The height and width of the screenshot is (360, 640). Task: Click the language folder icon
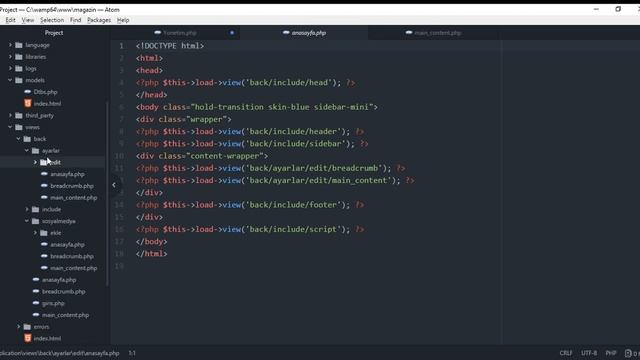tap(19, 45)
